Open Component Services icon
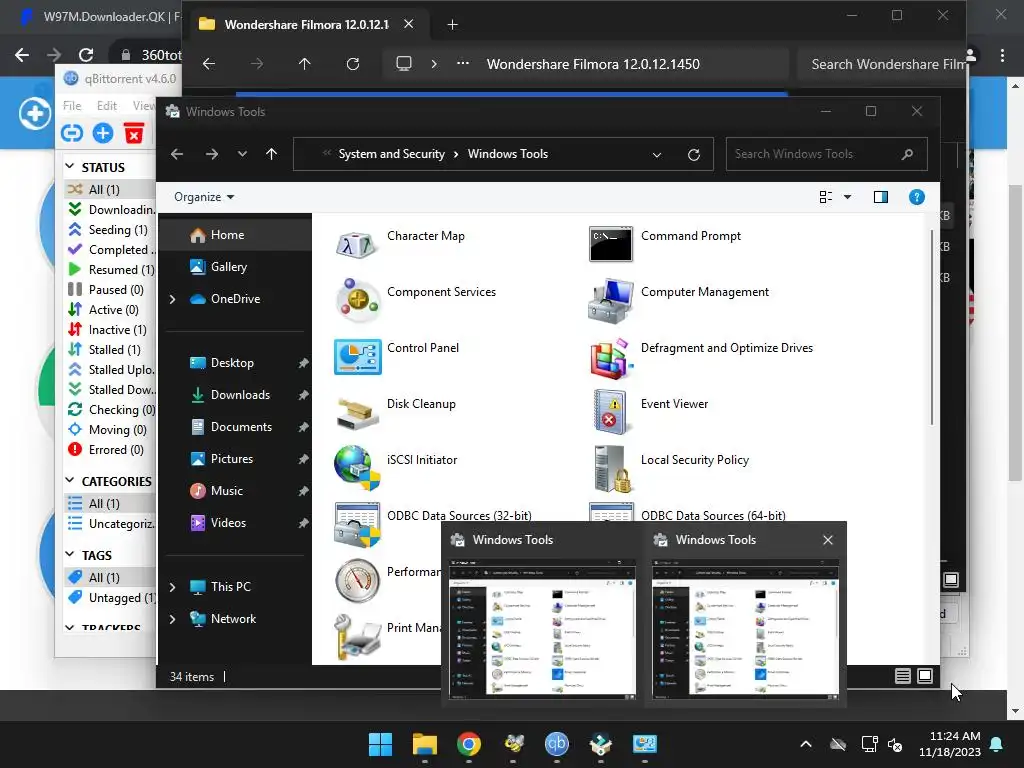 357,300
